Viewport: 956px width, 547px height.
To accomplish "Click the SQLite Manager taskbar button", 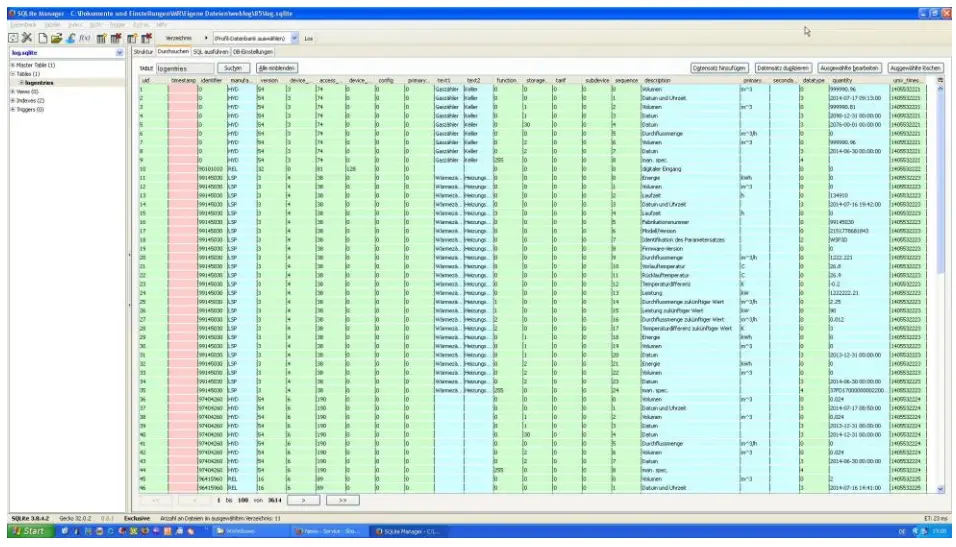I will (407, 532).
